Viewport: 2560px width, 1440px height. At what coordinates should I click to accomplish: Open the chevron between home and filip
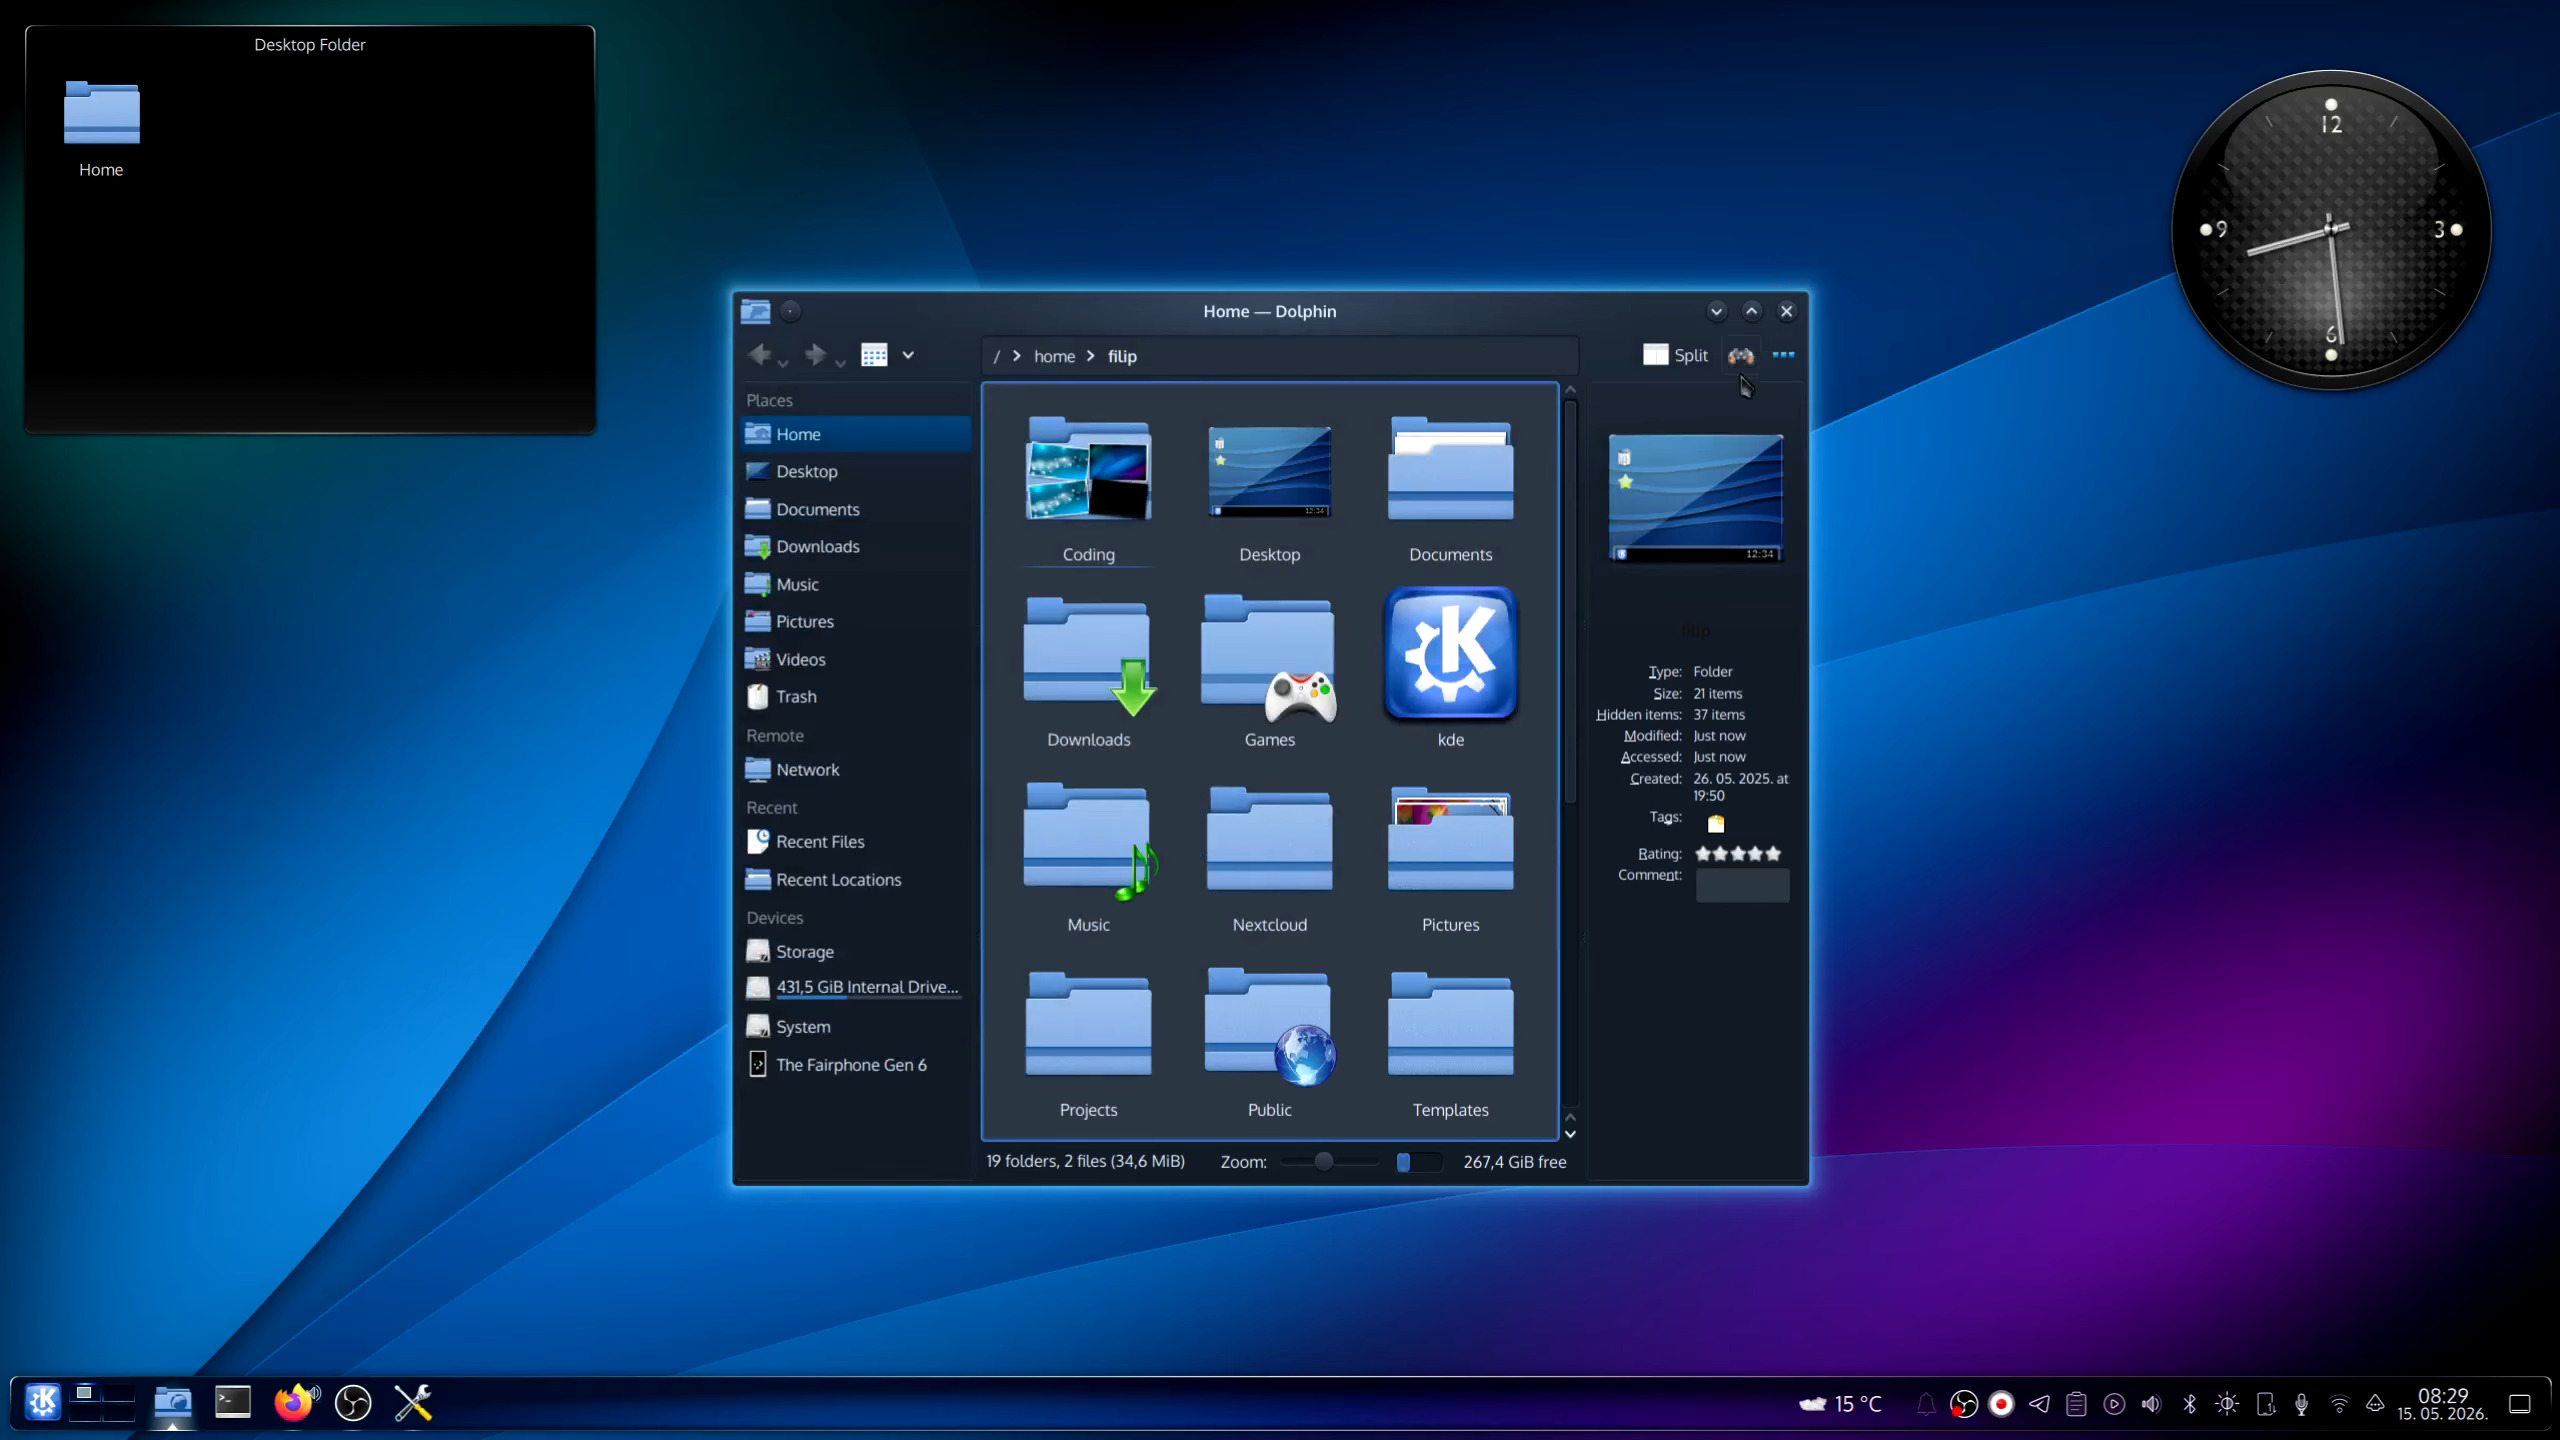[1090, 356]
